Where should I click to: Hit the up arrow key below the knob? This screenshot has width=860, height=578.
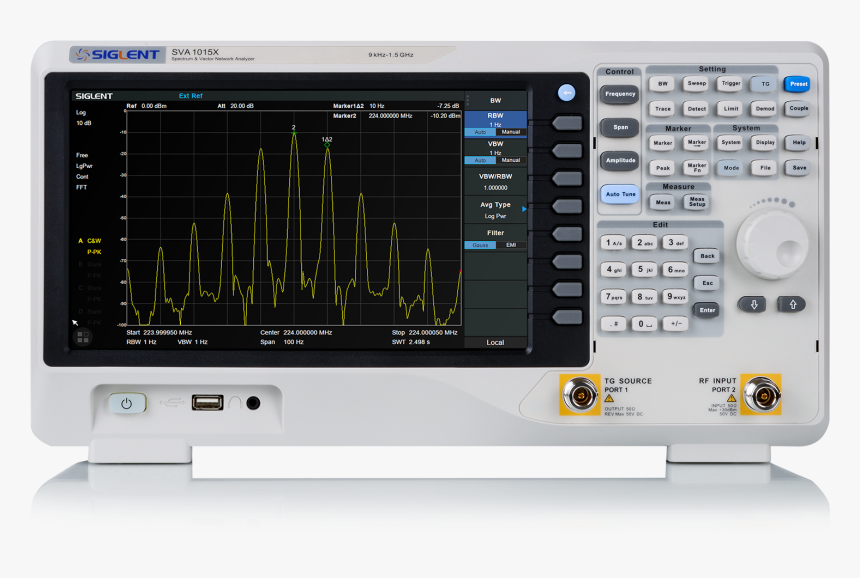point(793,304)
